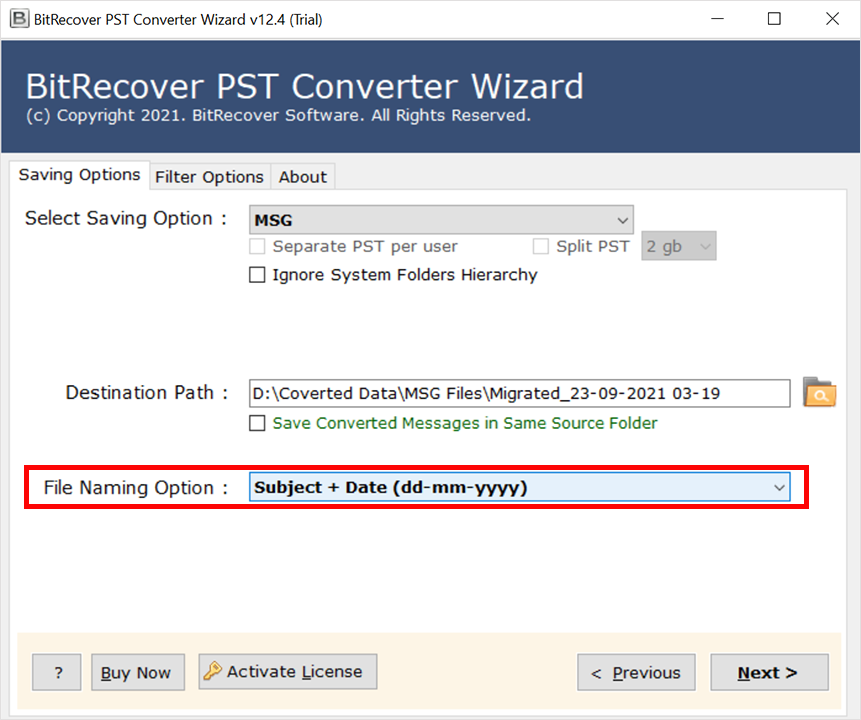Click the Destination Path label text
861x720 pixels.
[x=147, y=393]
